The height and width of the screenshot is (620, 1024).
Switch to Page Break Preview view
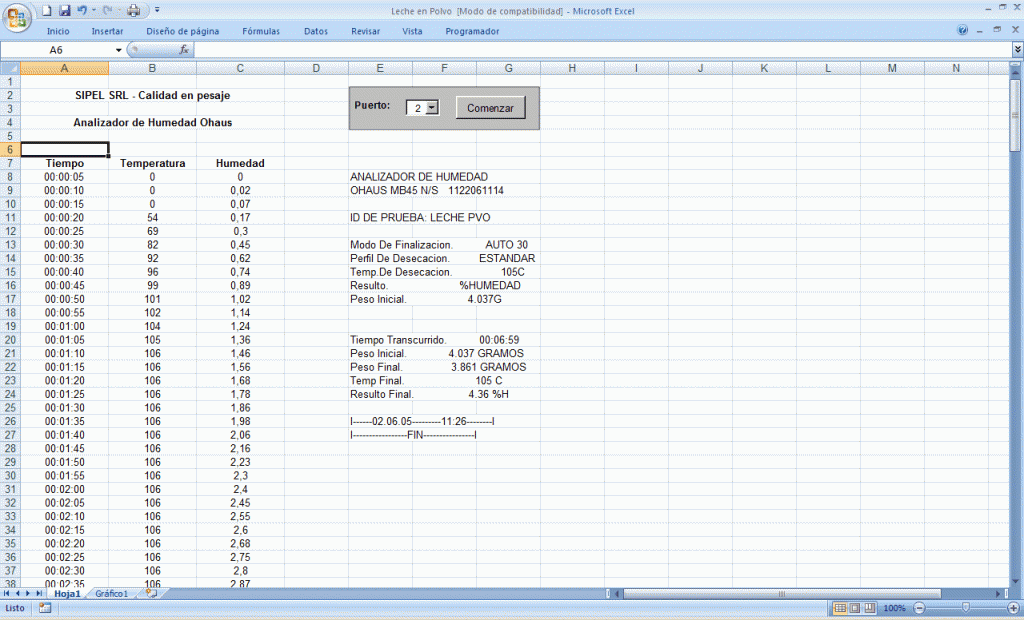pos(868,608)
